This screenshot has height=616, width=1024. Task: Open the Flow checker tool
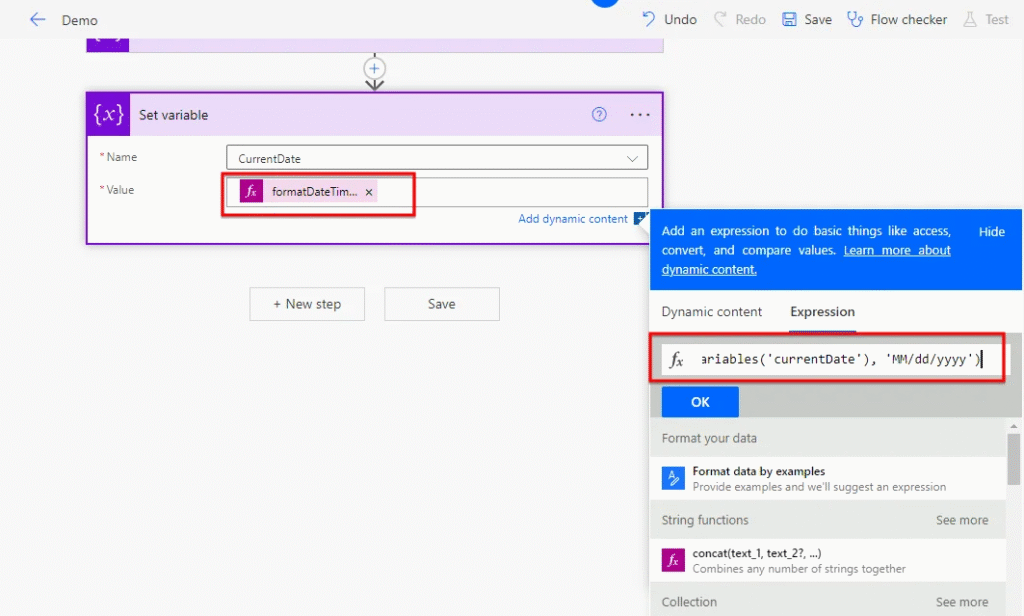897,19
